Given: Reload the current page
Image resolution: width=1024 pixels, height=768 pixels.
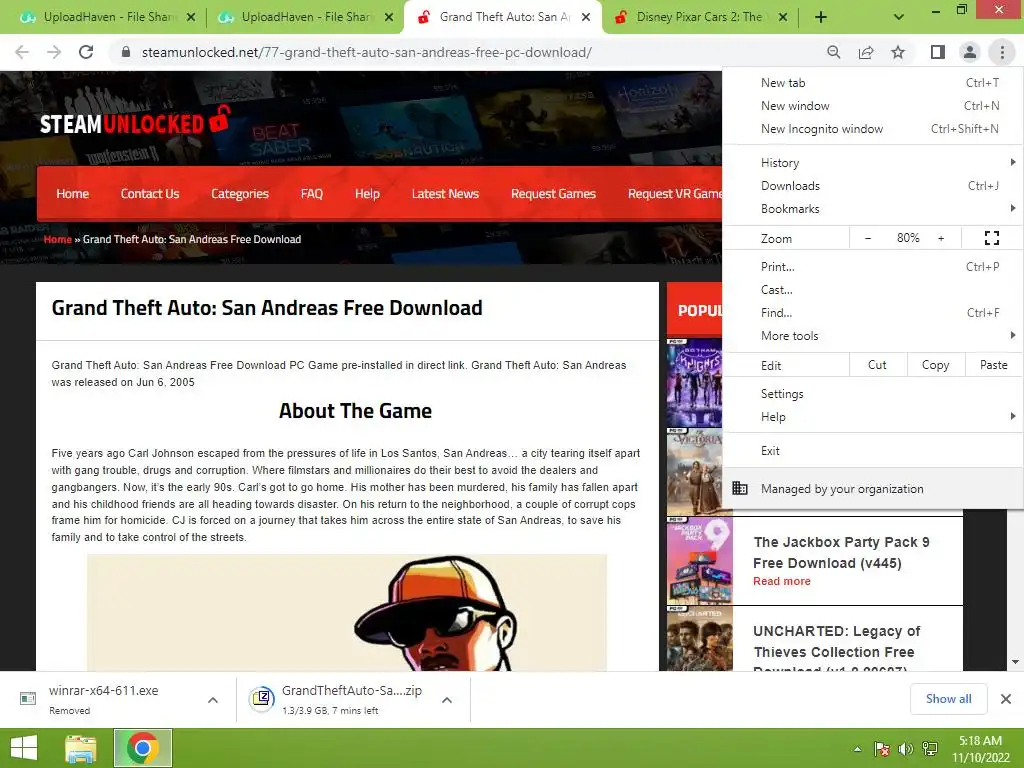Looking at the screenshot, I should [x=86, y=52].
